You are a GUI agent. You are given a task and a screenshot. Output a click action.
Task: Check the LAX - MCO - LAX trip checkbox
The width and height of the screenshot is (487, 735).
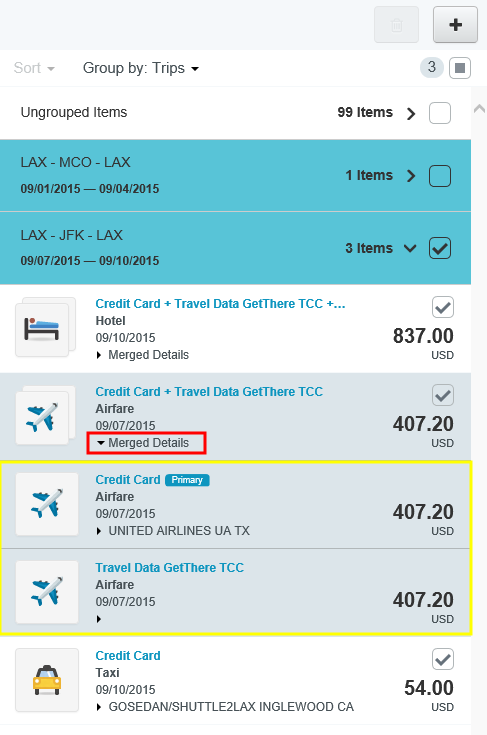(x=440, y=176)
